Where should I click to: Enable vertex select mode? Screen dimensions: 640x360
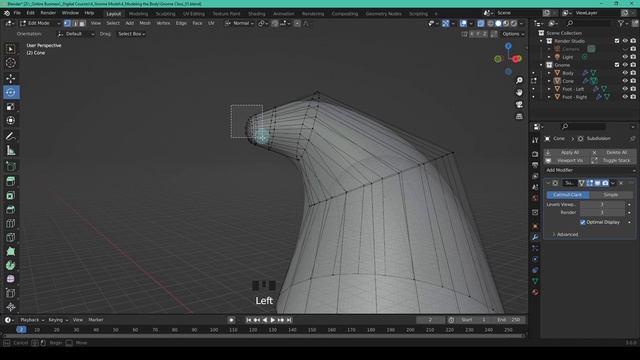[x=67, y=23]
